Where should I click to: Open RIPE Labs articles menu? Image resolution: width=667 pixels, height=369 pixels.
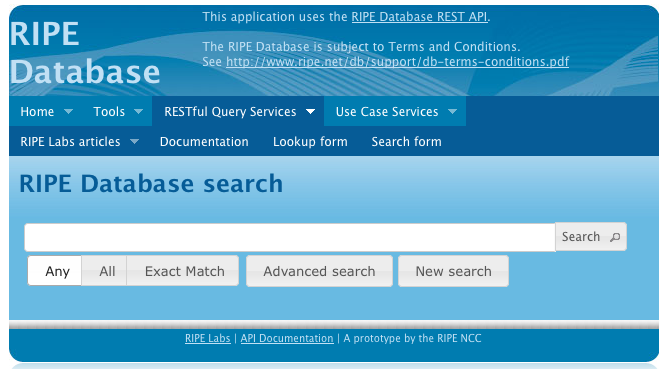(x=70, y=141)
